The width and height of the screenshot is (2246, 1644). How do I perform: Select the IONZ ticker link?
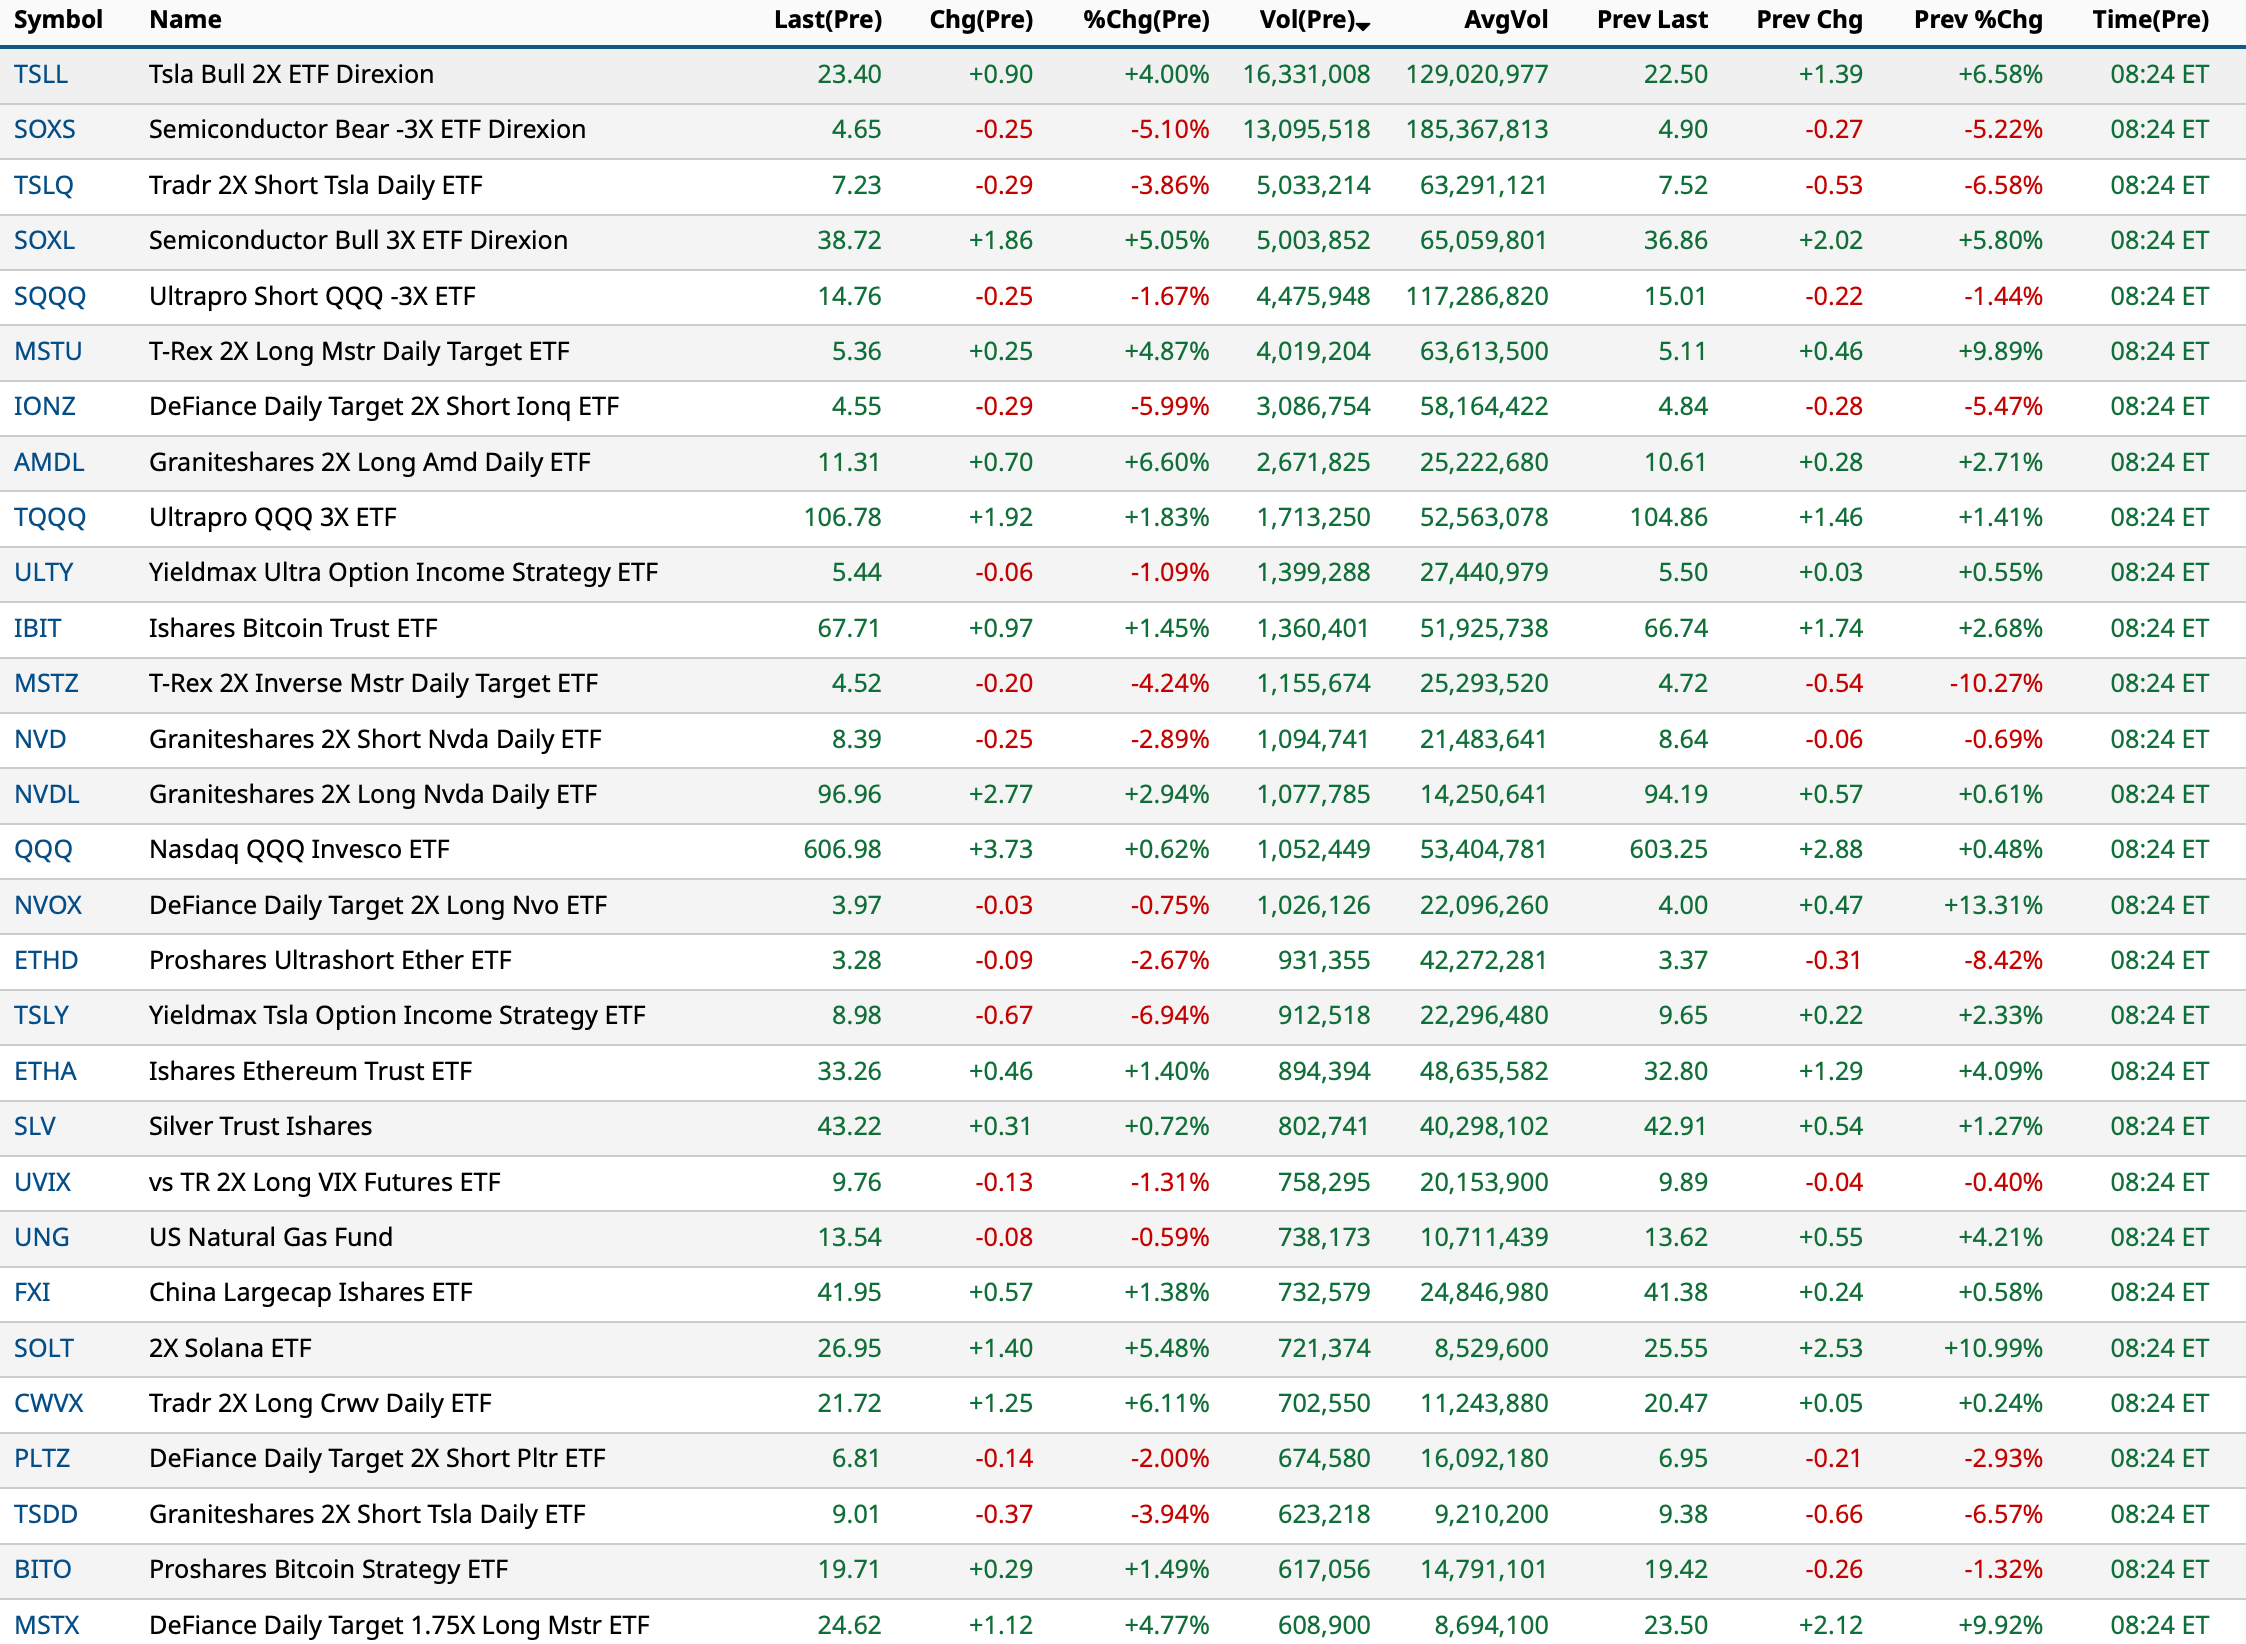[x=45, y=407]
